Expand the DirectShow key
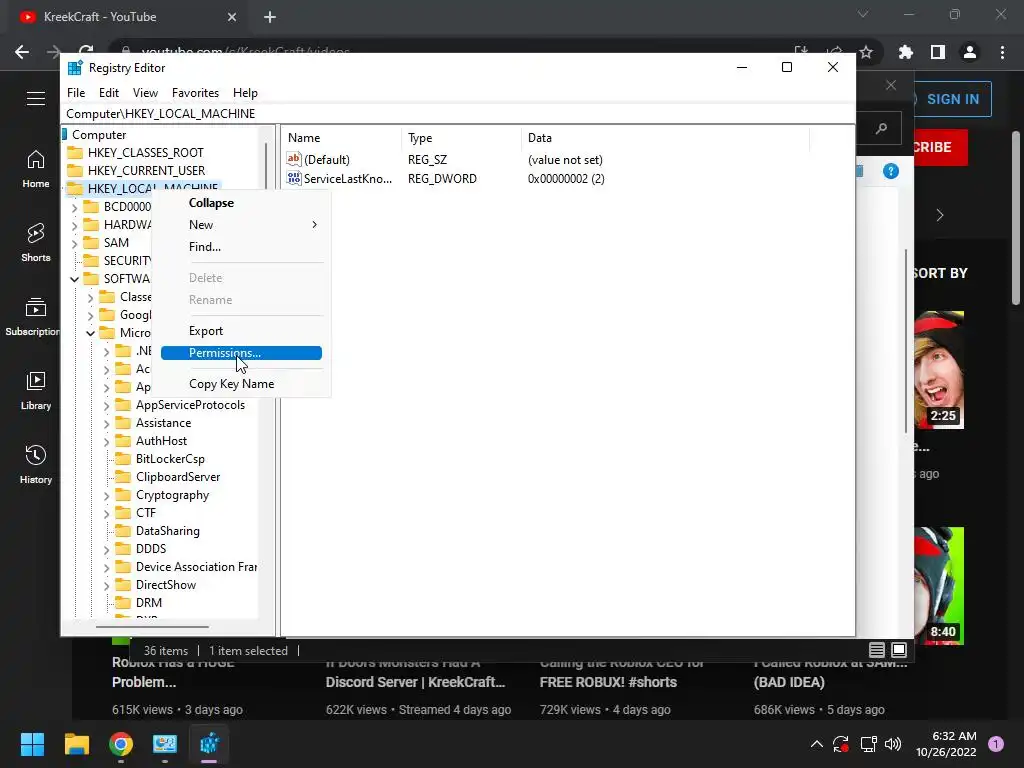This screenshot has height=768, width=1024. [x=106, y=586]
